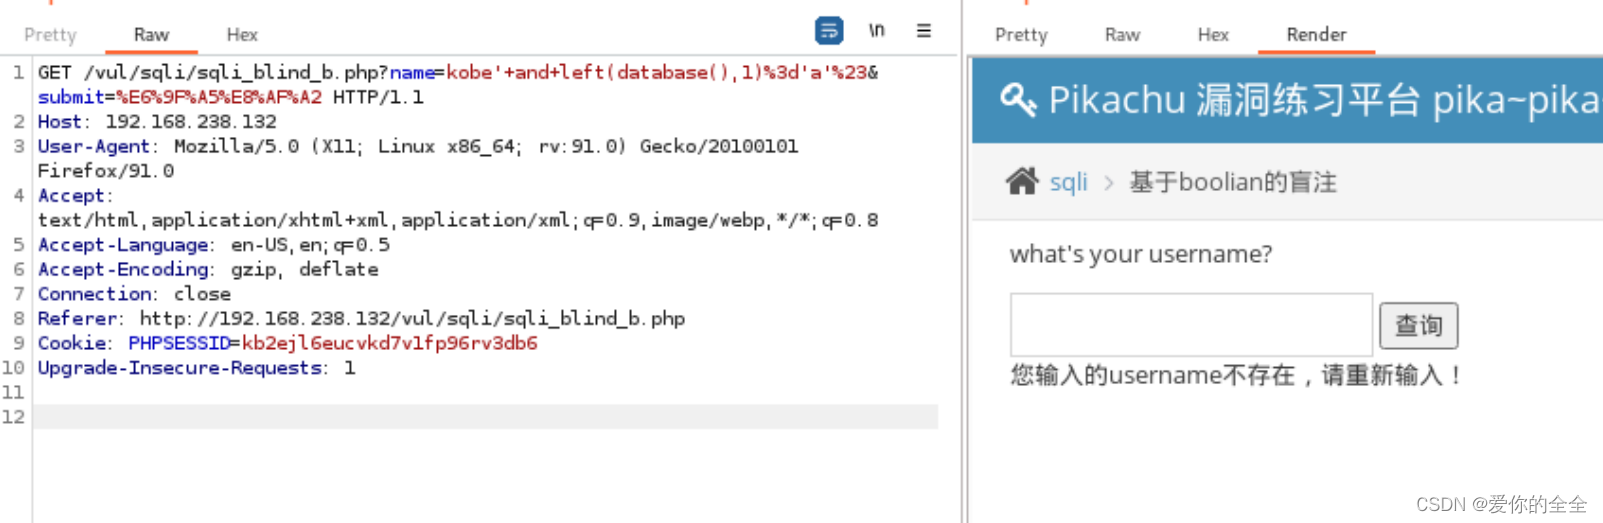
Task: Click the Accept: header name on line 4
Action: pos(76,195)
